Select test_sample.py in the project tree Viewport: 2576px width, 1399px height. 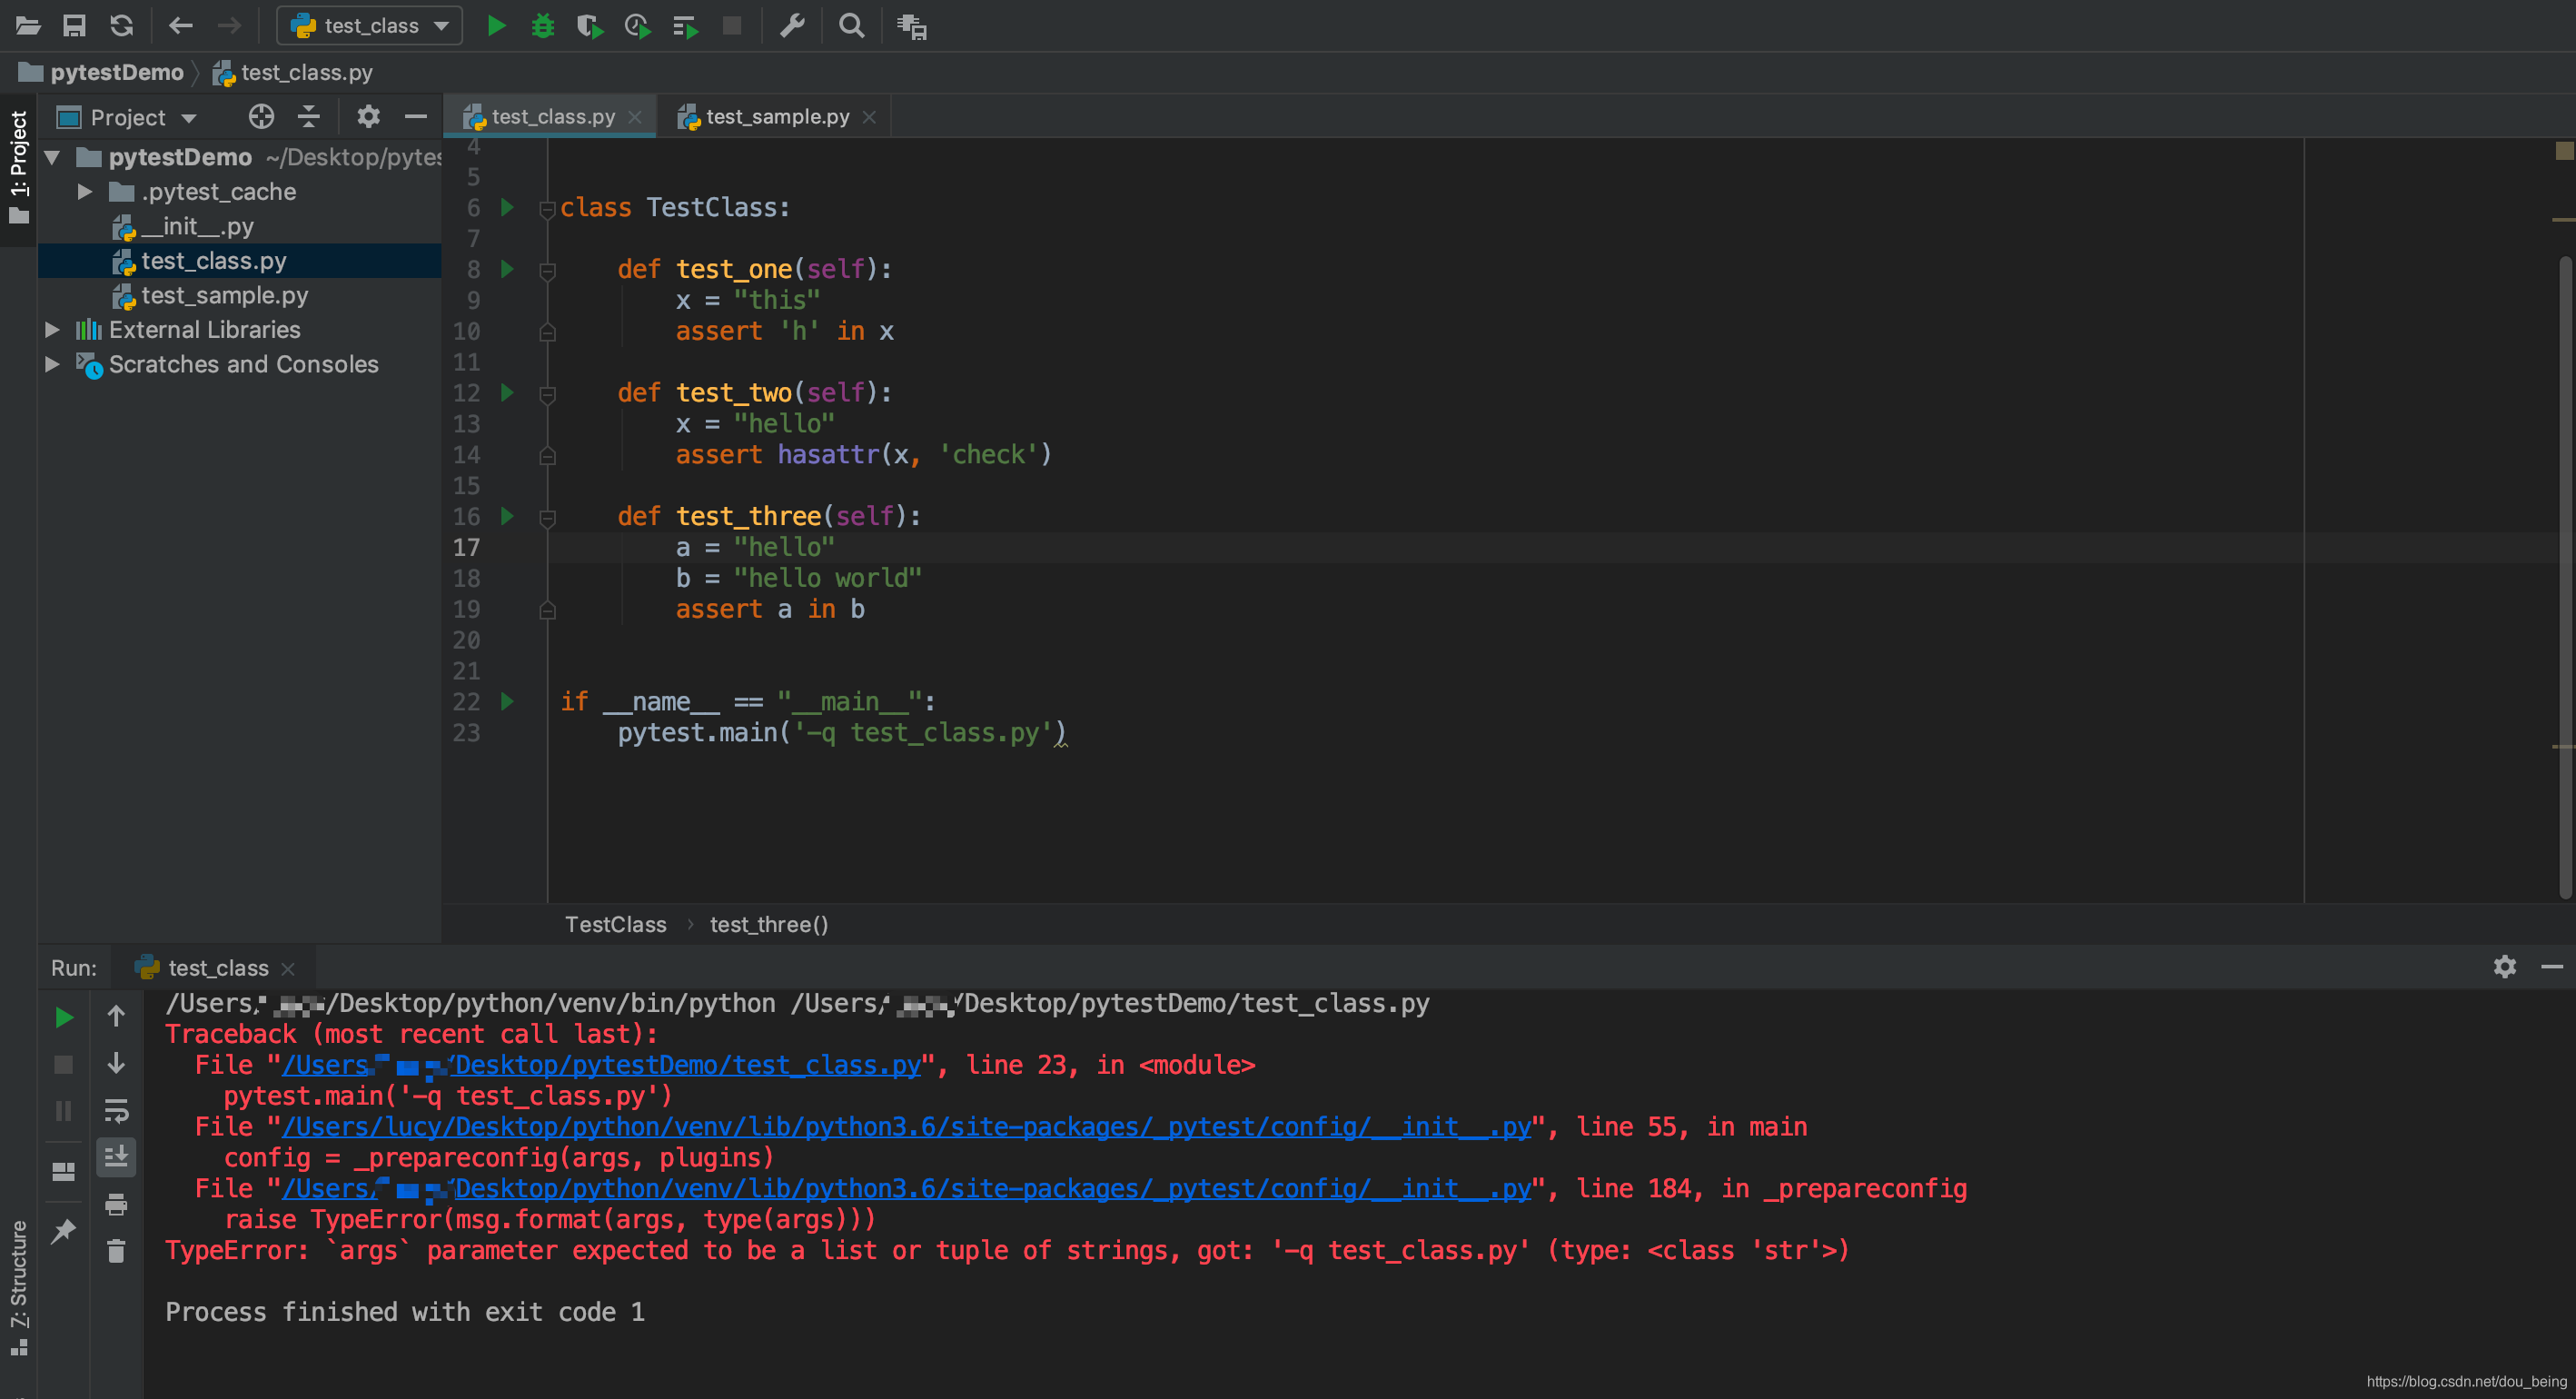pyautogui.click(x=224, y=296)
